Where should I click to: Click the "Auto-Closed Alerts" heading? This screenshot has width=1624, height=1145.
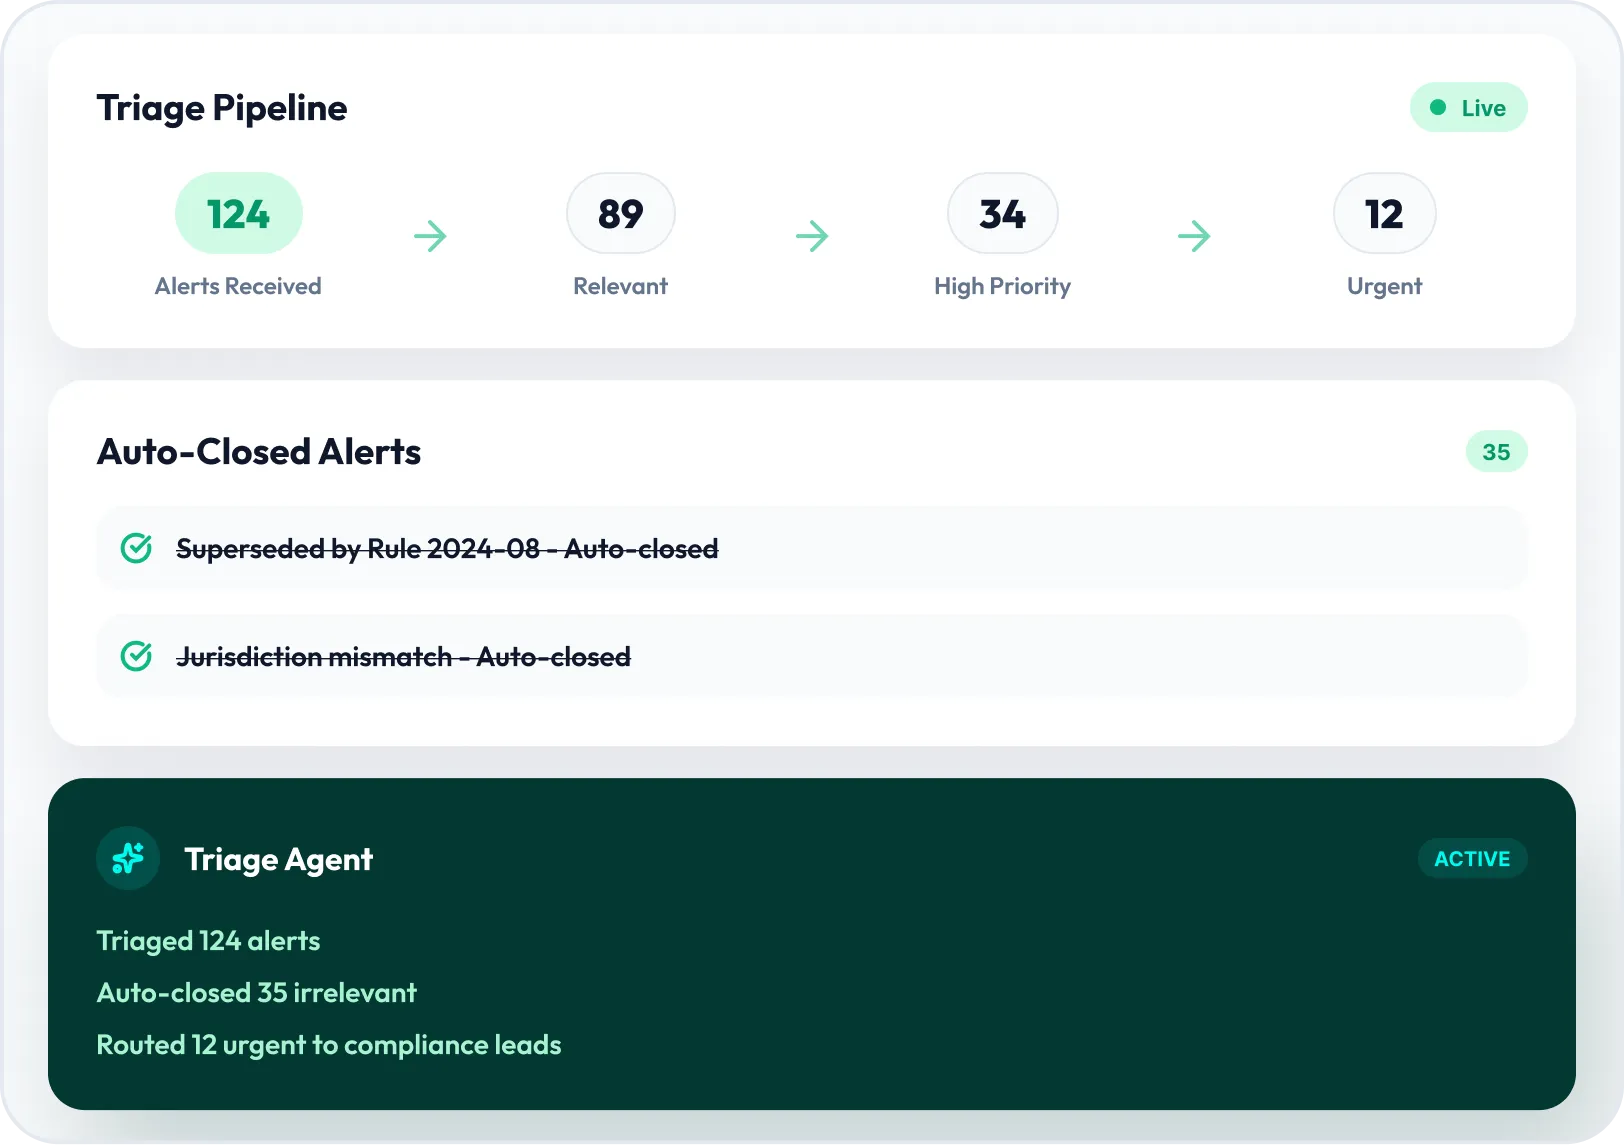click(x=259, y=452)
